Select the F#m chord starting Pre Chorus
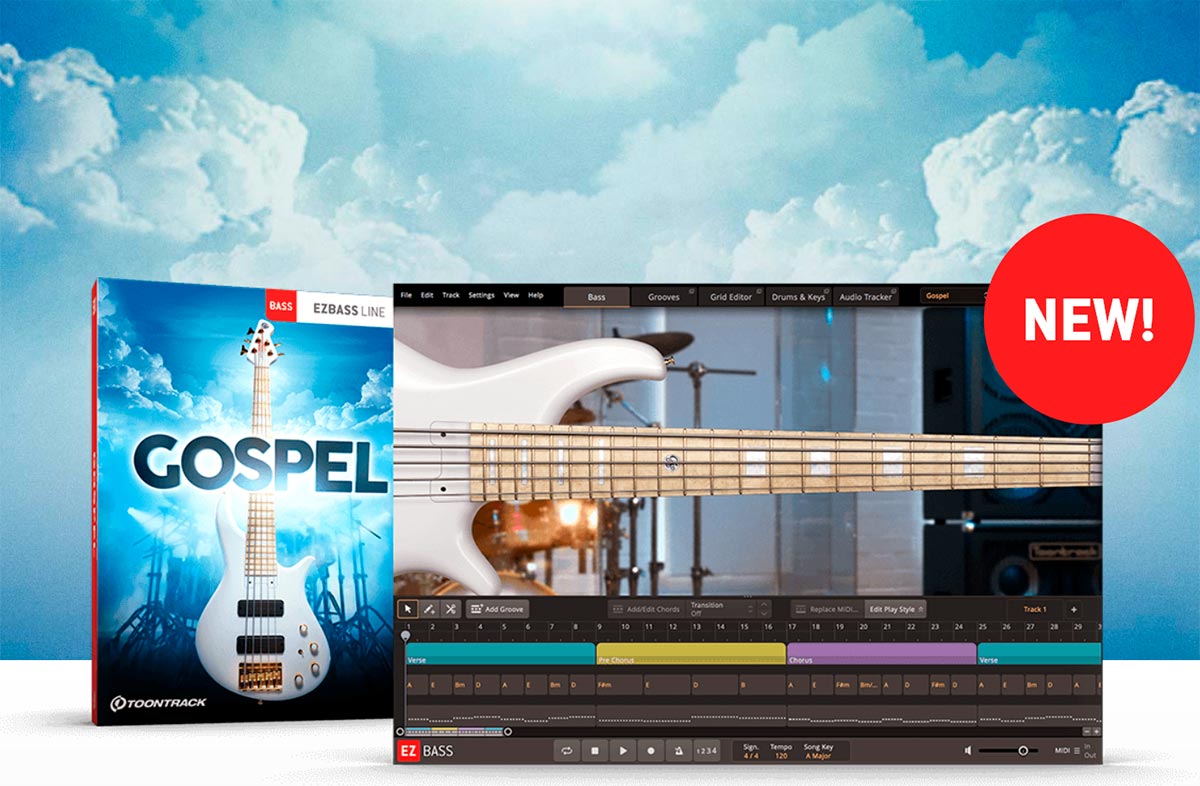1200x786 pixels. pos(619,687)
